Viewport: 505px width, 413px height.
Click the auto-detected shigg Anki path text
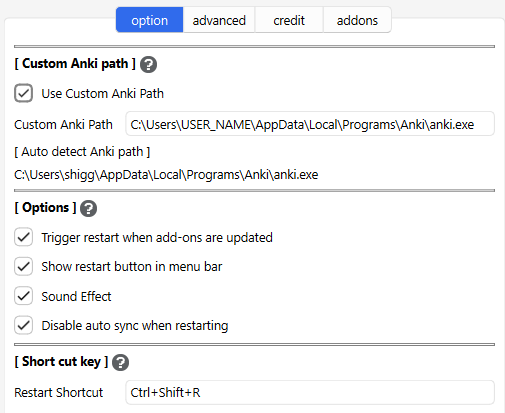(x=166, y=175)
